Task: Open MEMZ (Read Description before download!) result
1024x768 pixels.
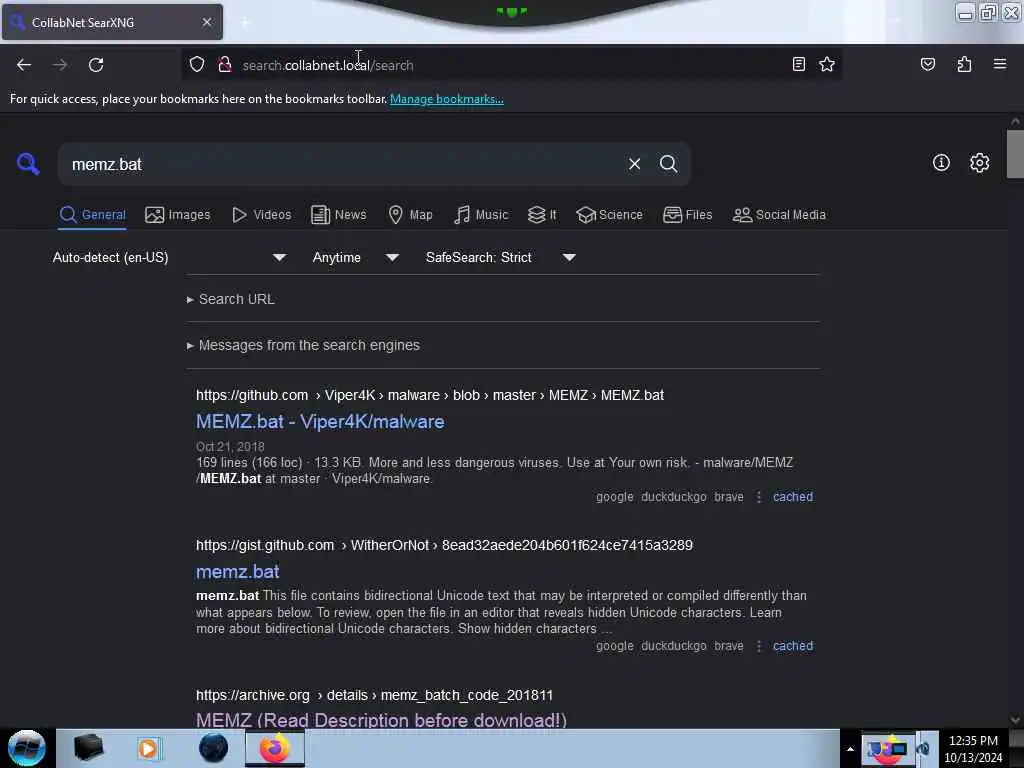Action: 381,720
